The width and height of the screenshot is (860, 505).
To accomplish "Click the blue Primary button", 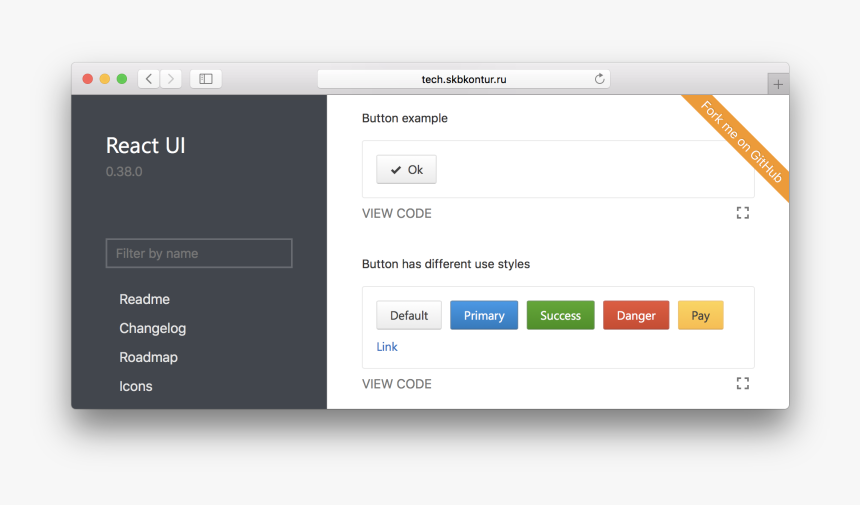I will point(484,315).
